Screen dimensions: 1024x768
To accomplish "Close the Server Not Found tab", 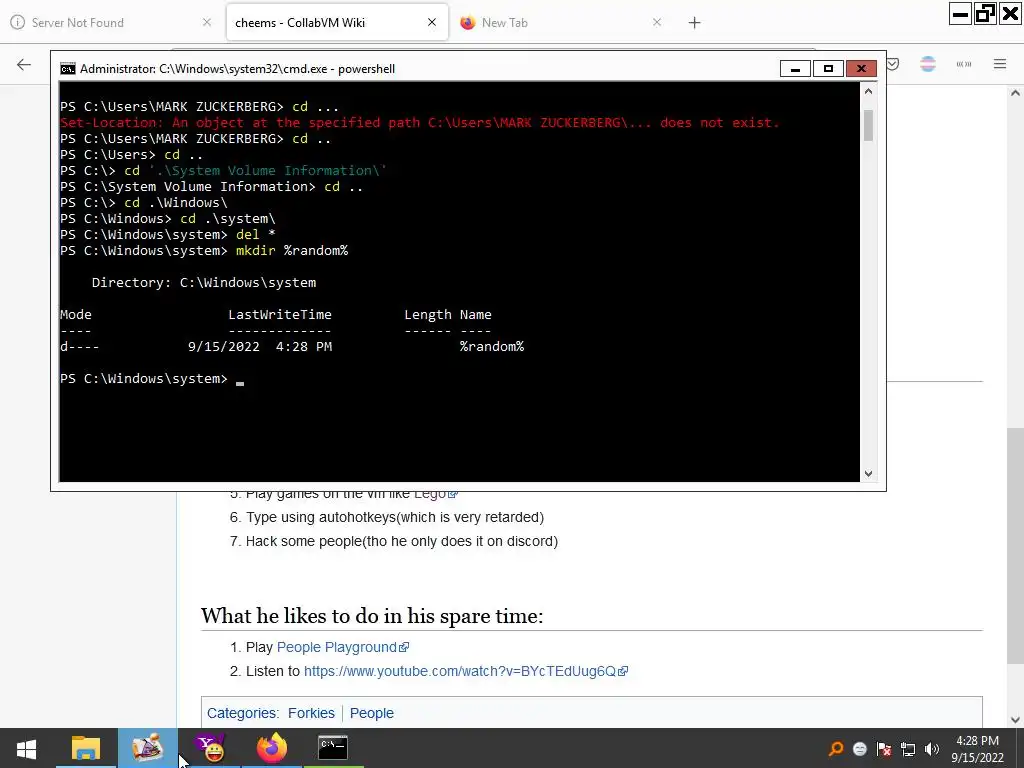I will coord(206,22).
